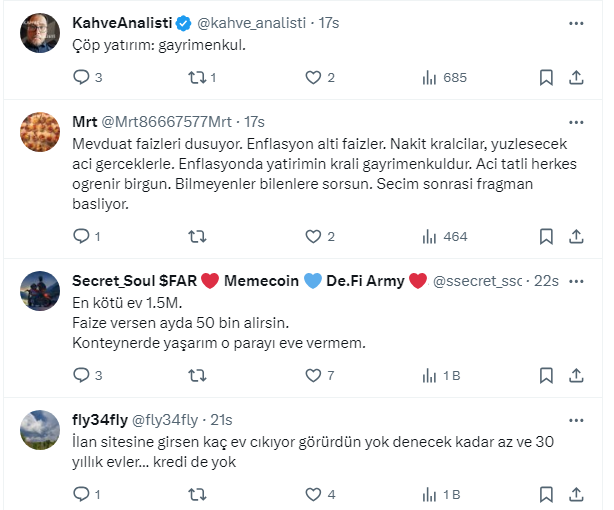Reply to KahveAnalisti's tweet
Screen dimensions: 614x510
82,77
